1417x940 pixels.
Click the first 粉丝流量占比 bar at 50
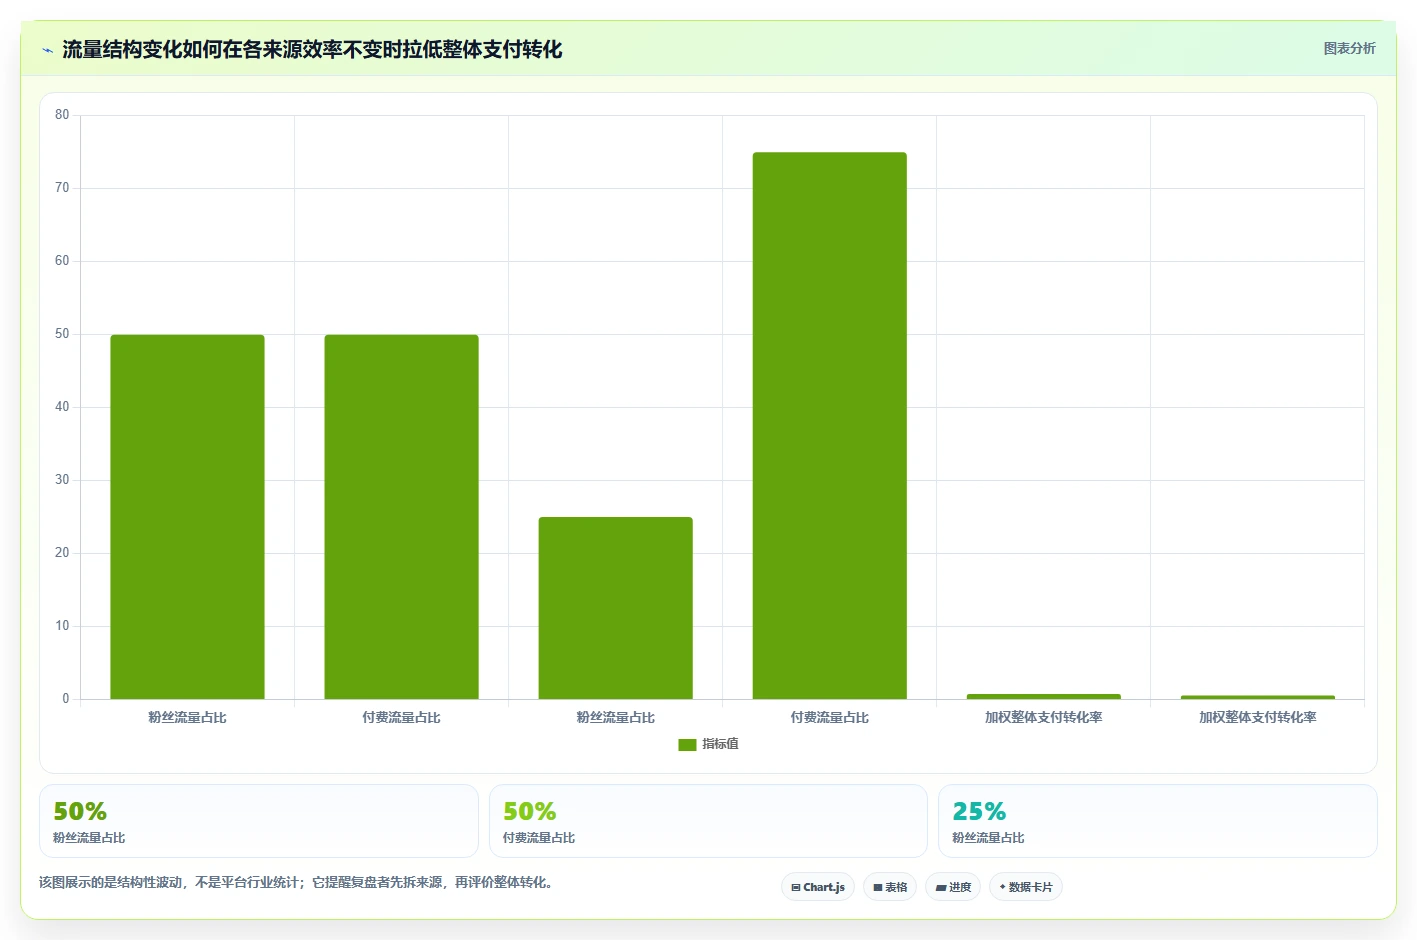pos(188,517)
